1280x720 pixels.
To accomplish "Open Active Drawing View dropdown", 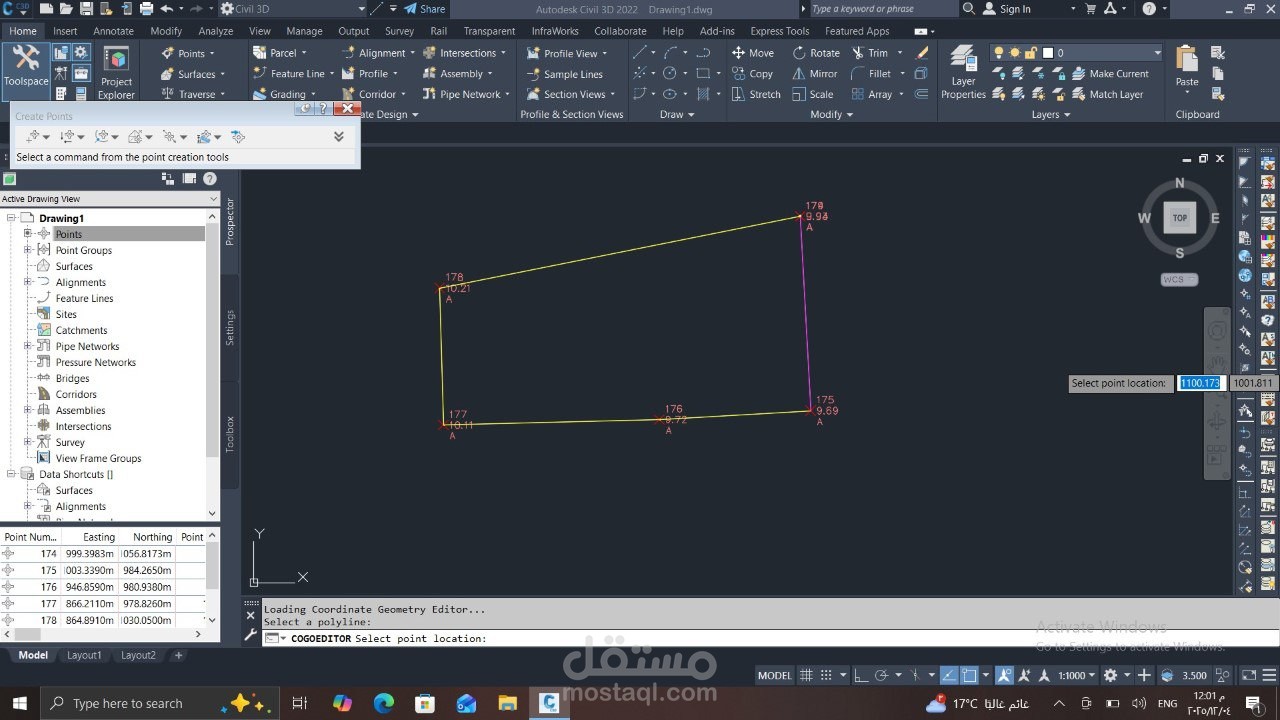I will [x=109, y=199].
